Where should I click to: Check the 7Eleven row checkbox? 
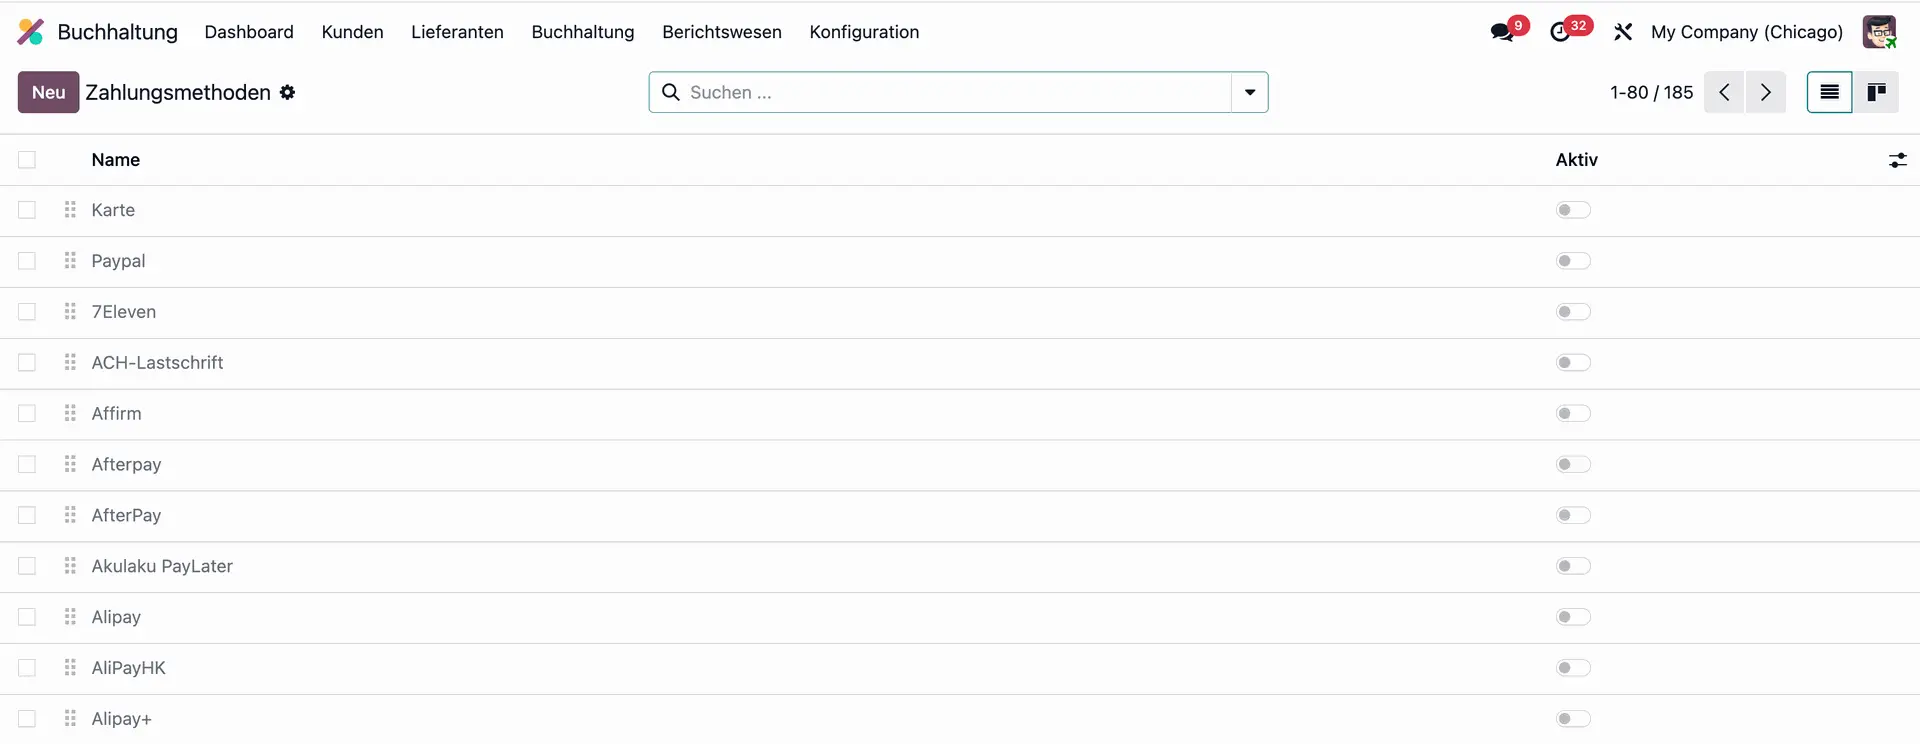[x=27, y=312]
